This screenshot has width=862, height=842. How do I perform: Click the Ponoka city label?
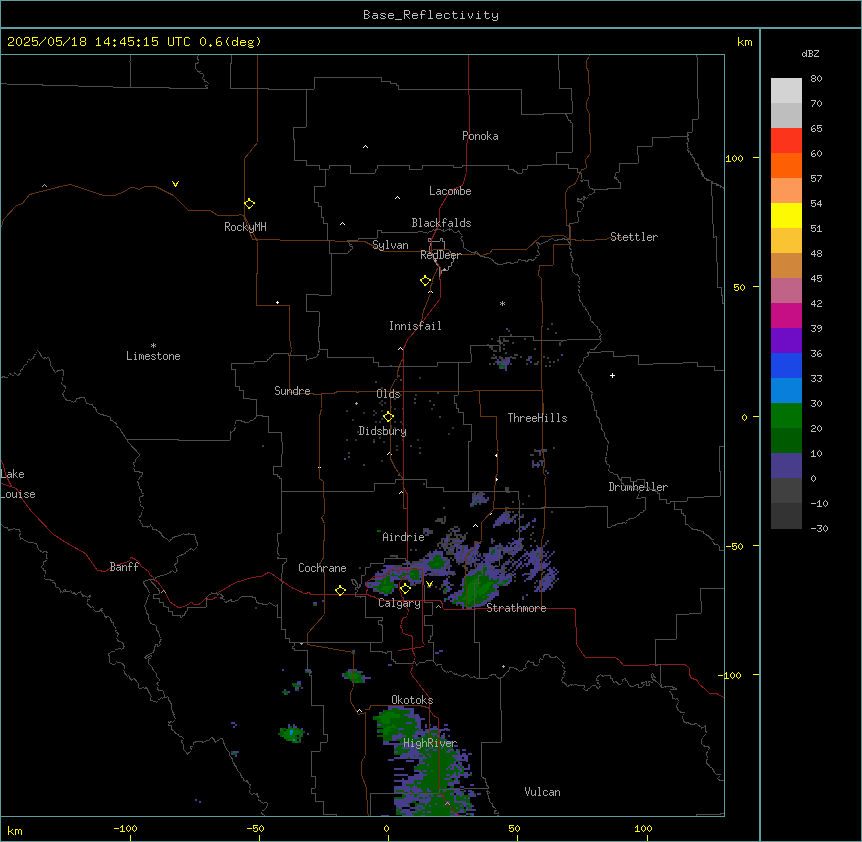point(480,136)
